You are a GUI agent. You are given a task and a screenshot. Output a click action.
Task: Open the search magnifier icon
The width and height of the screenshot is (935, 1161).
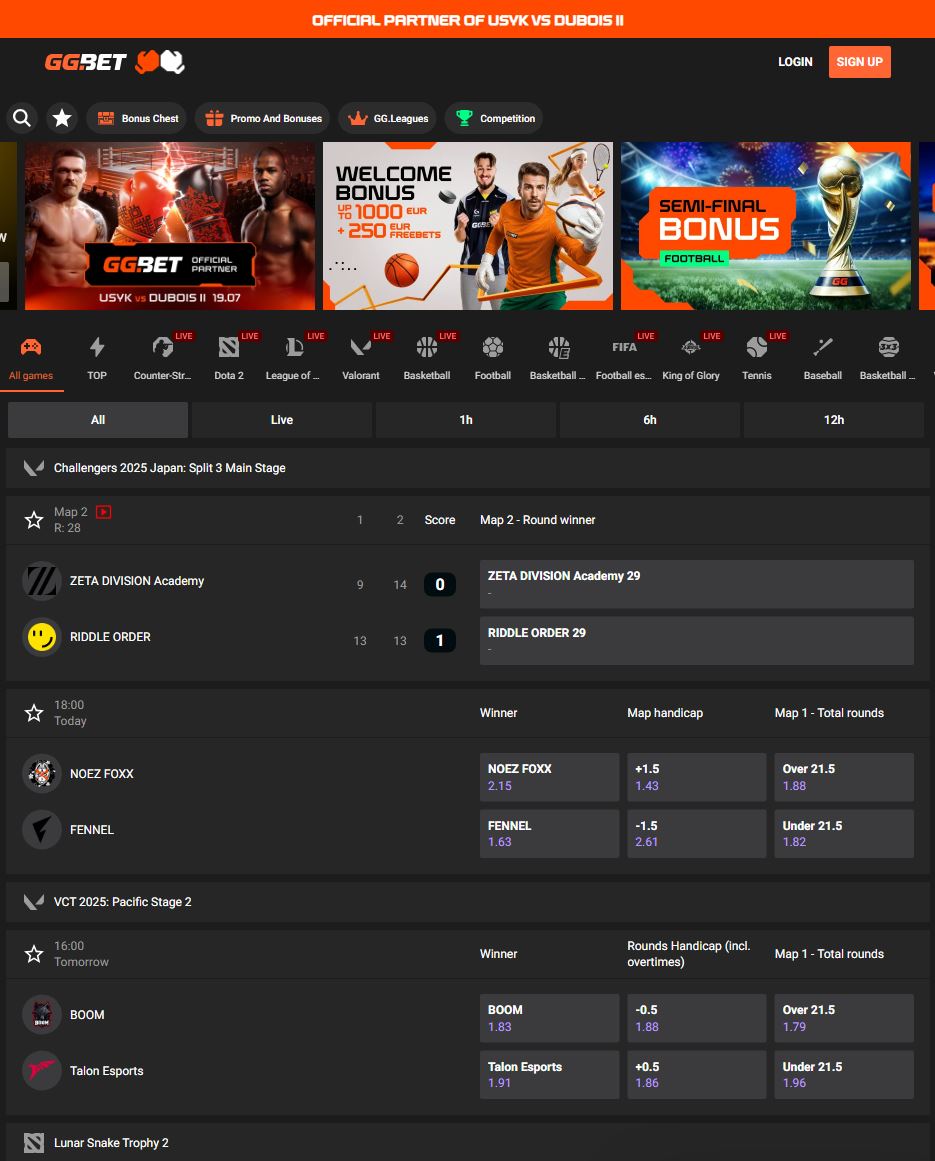click(22, 118)
